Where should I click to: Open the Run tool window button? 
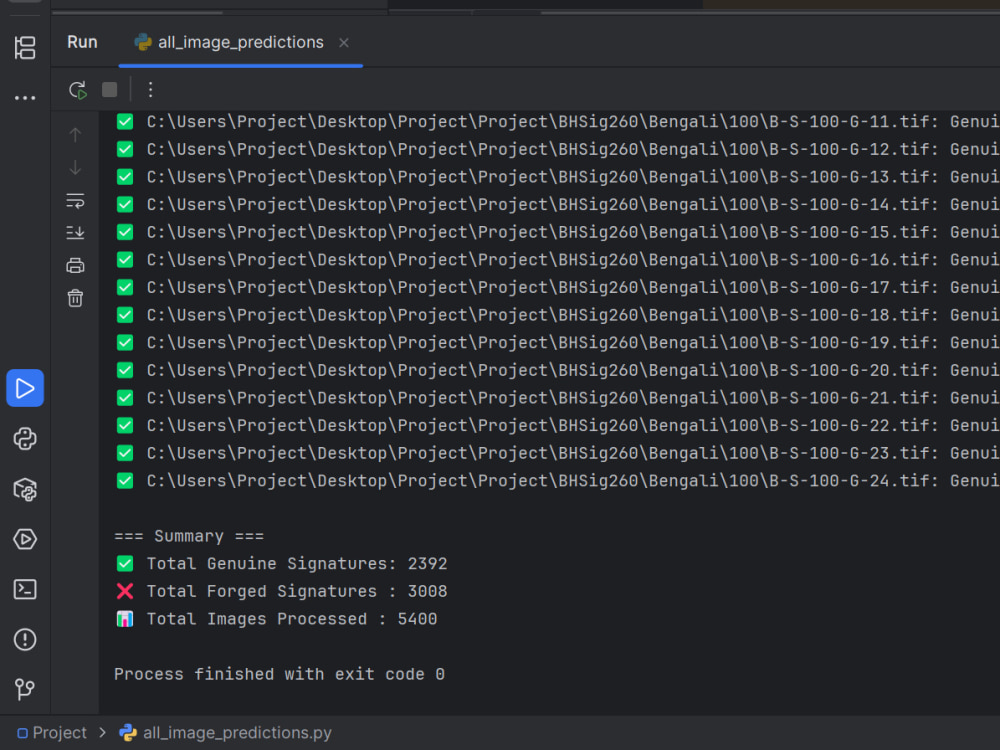pyautogui.click(x=25, y=388)
